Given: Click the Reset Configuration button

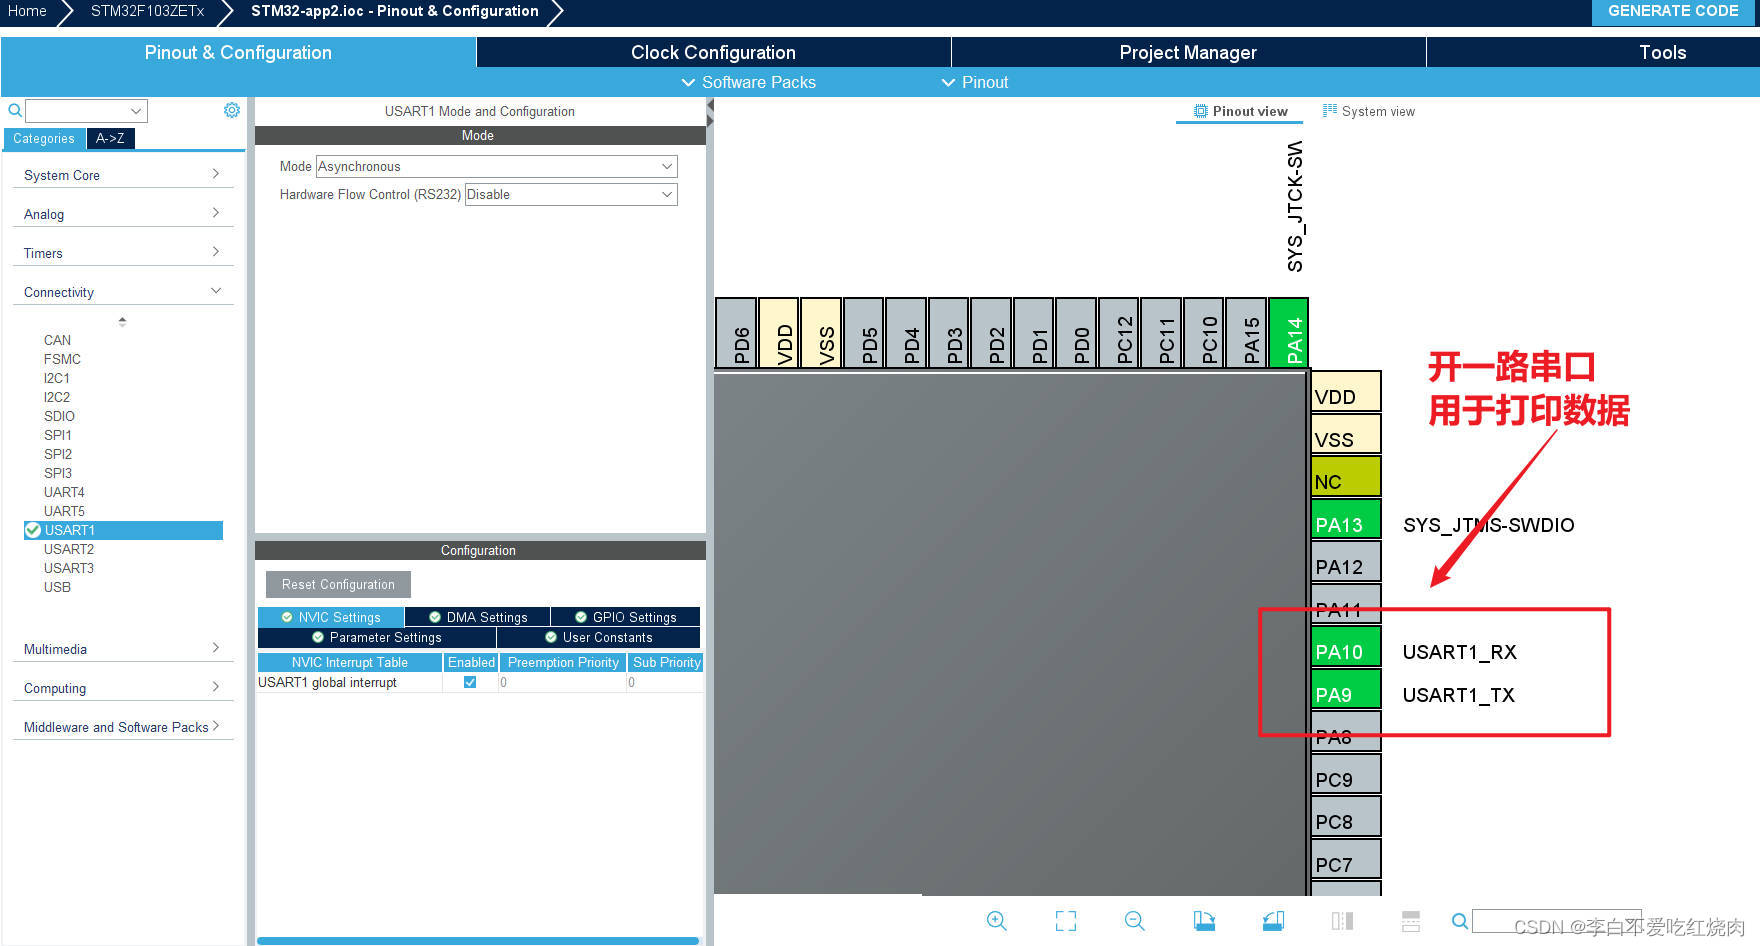Looking at the screenshot, I should click(x=337, y=584).
